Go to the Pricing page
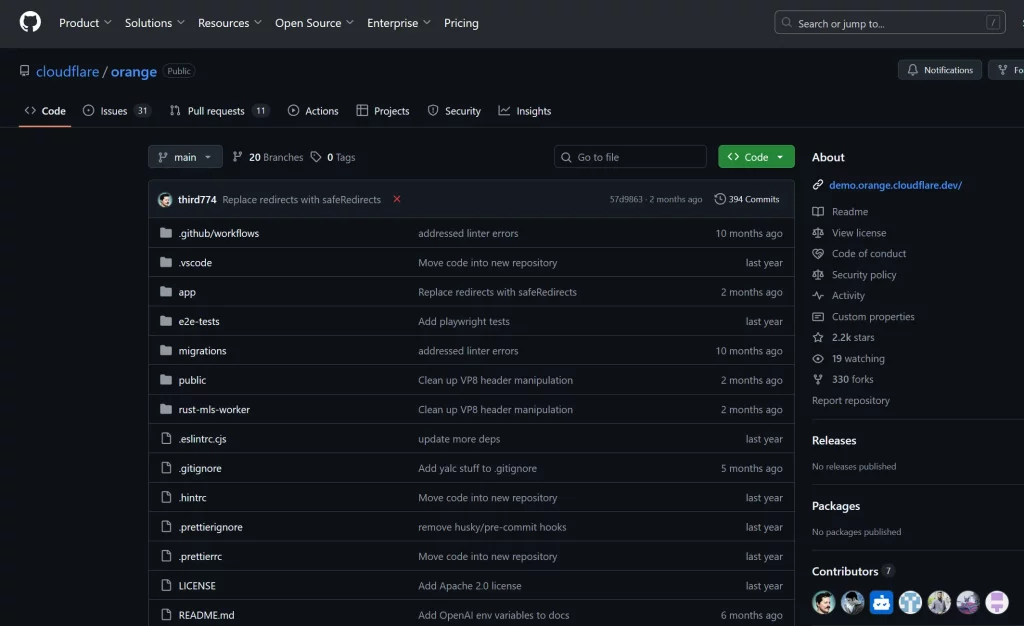The image size is (1024, 626). [461, 23]
